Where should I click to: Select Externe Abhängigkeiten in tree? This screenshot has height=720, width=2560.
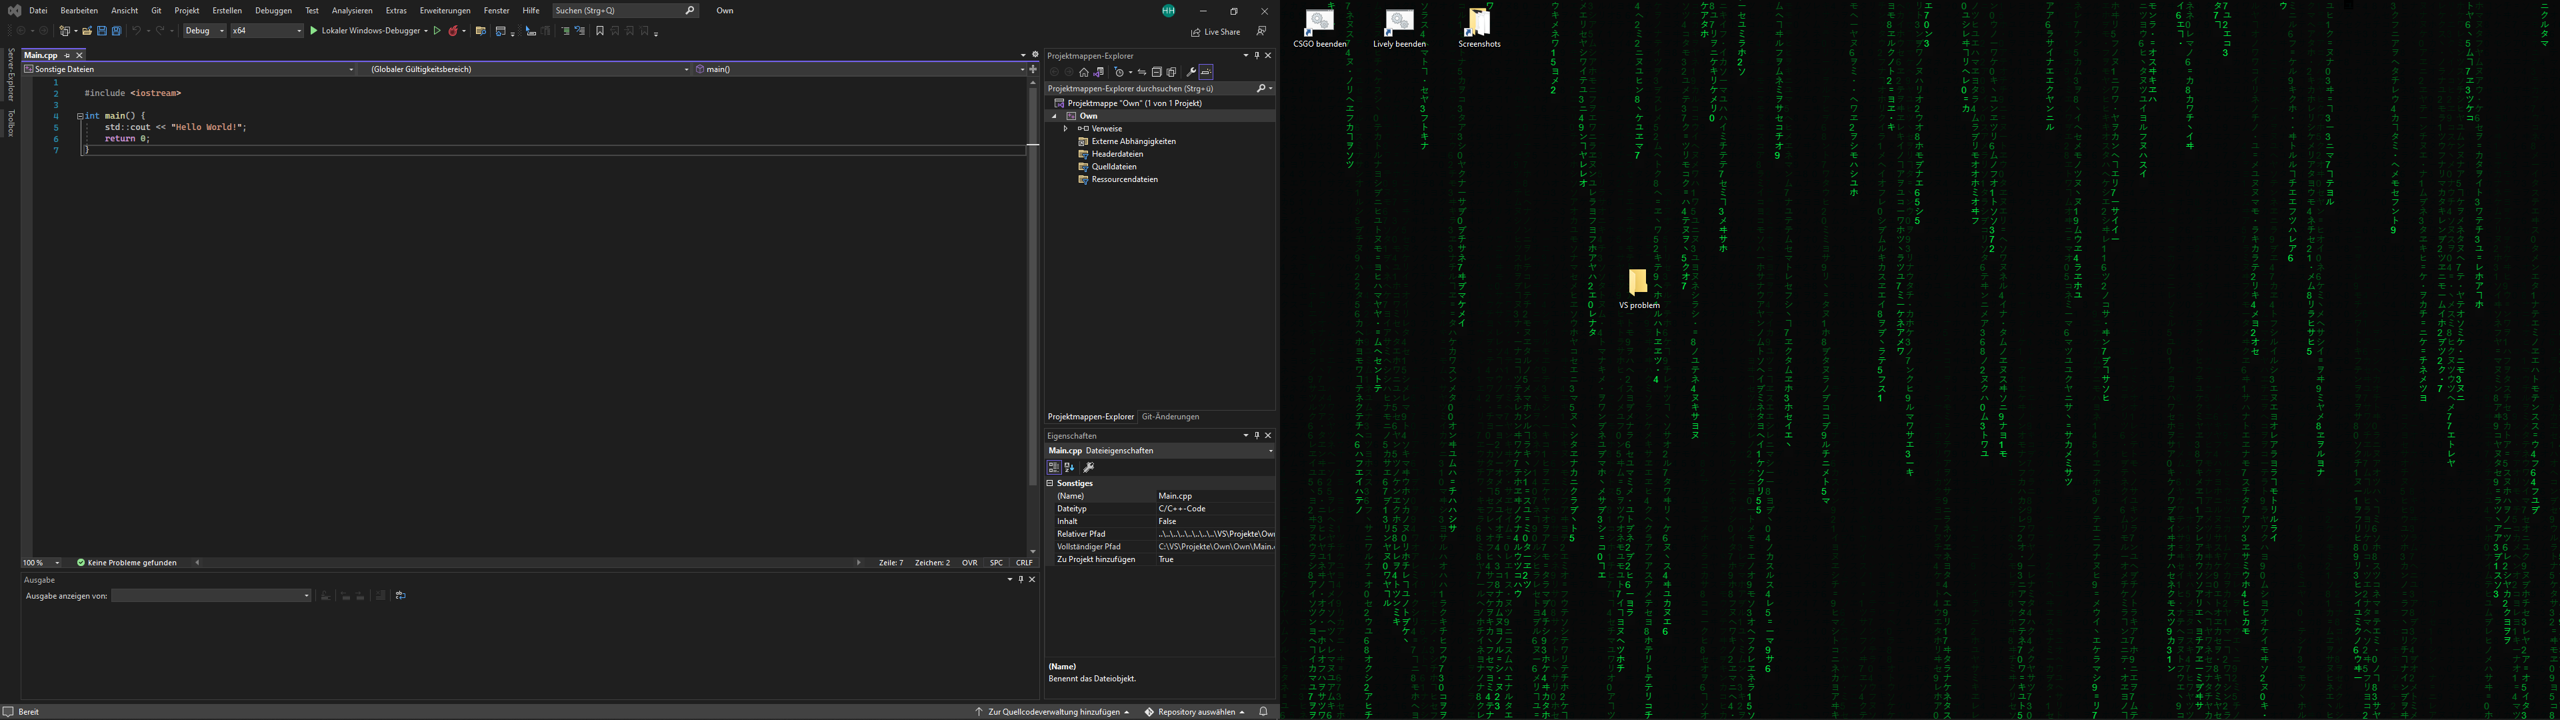coord(1133,142)
